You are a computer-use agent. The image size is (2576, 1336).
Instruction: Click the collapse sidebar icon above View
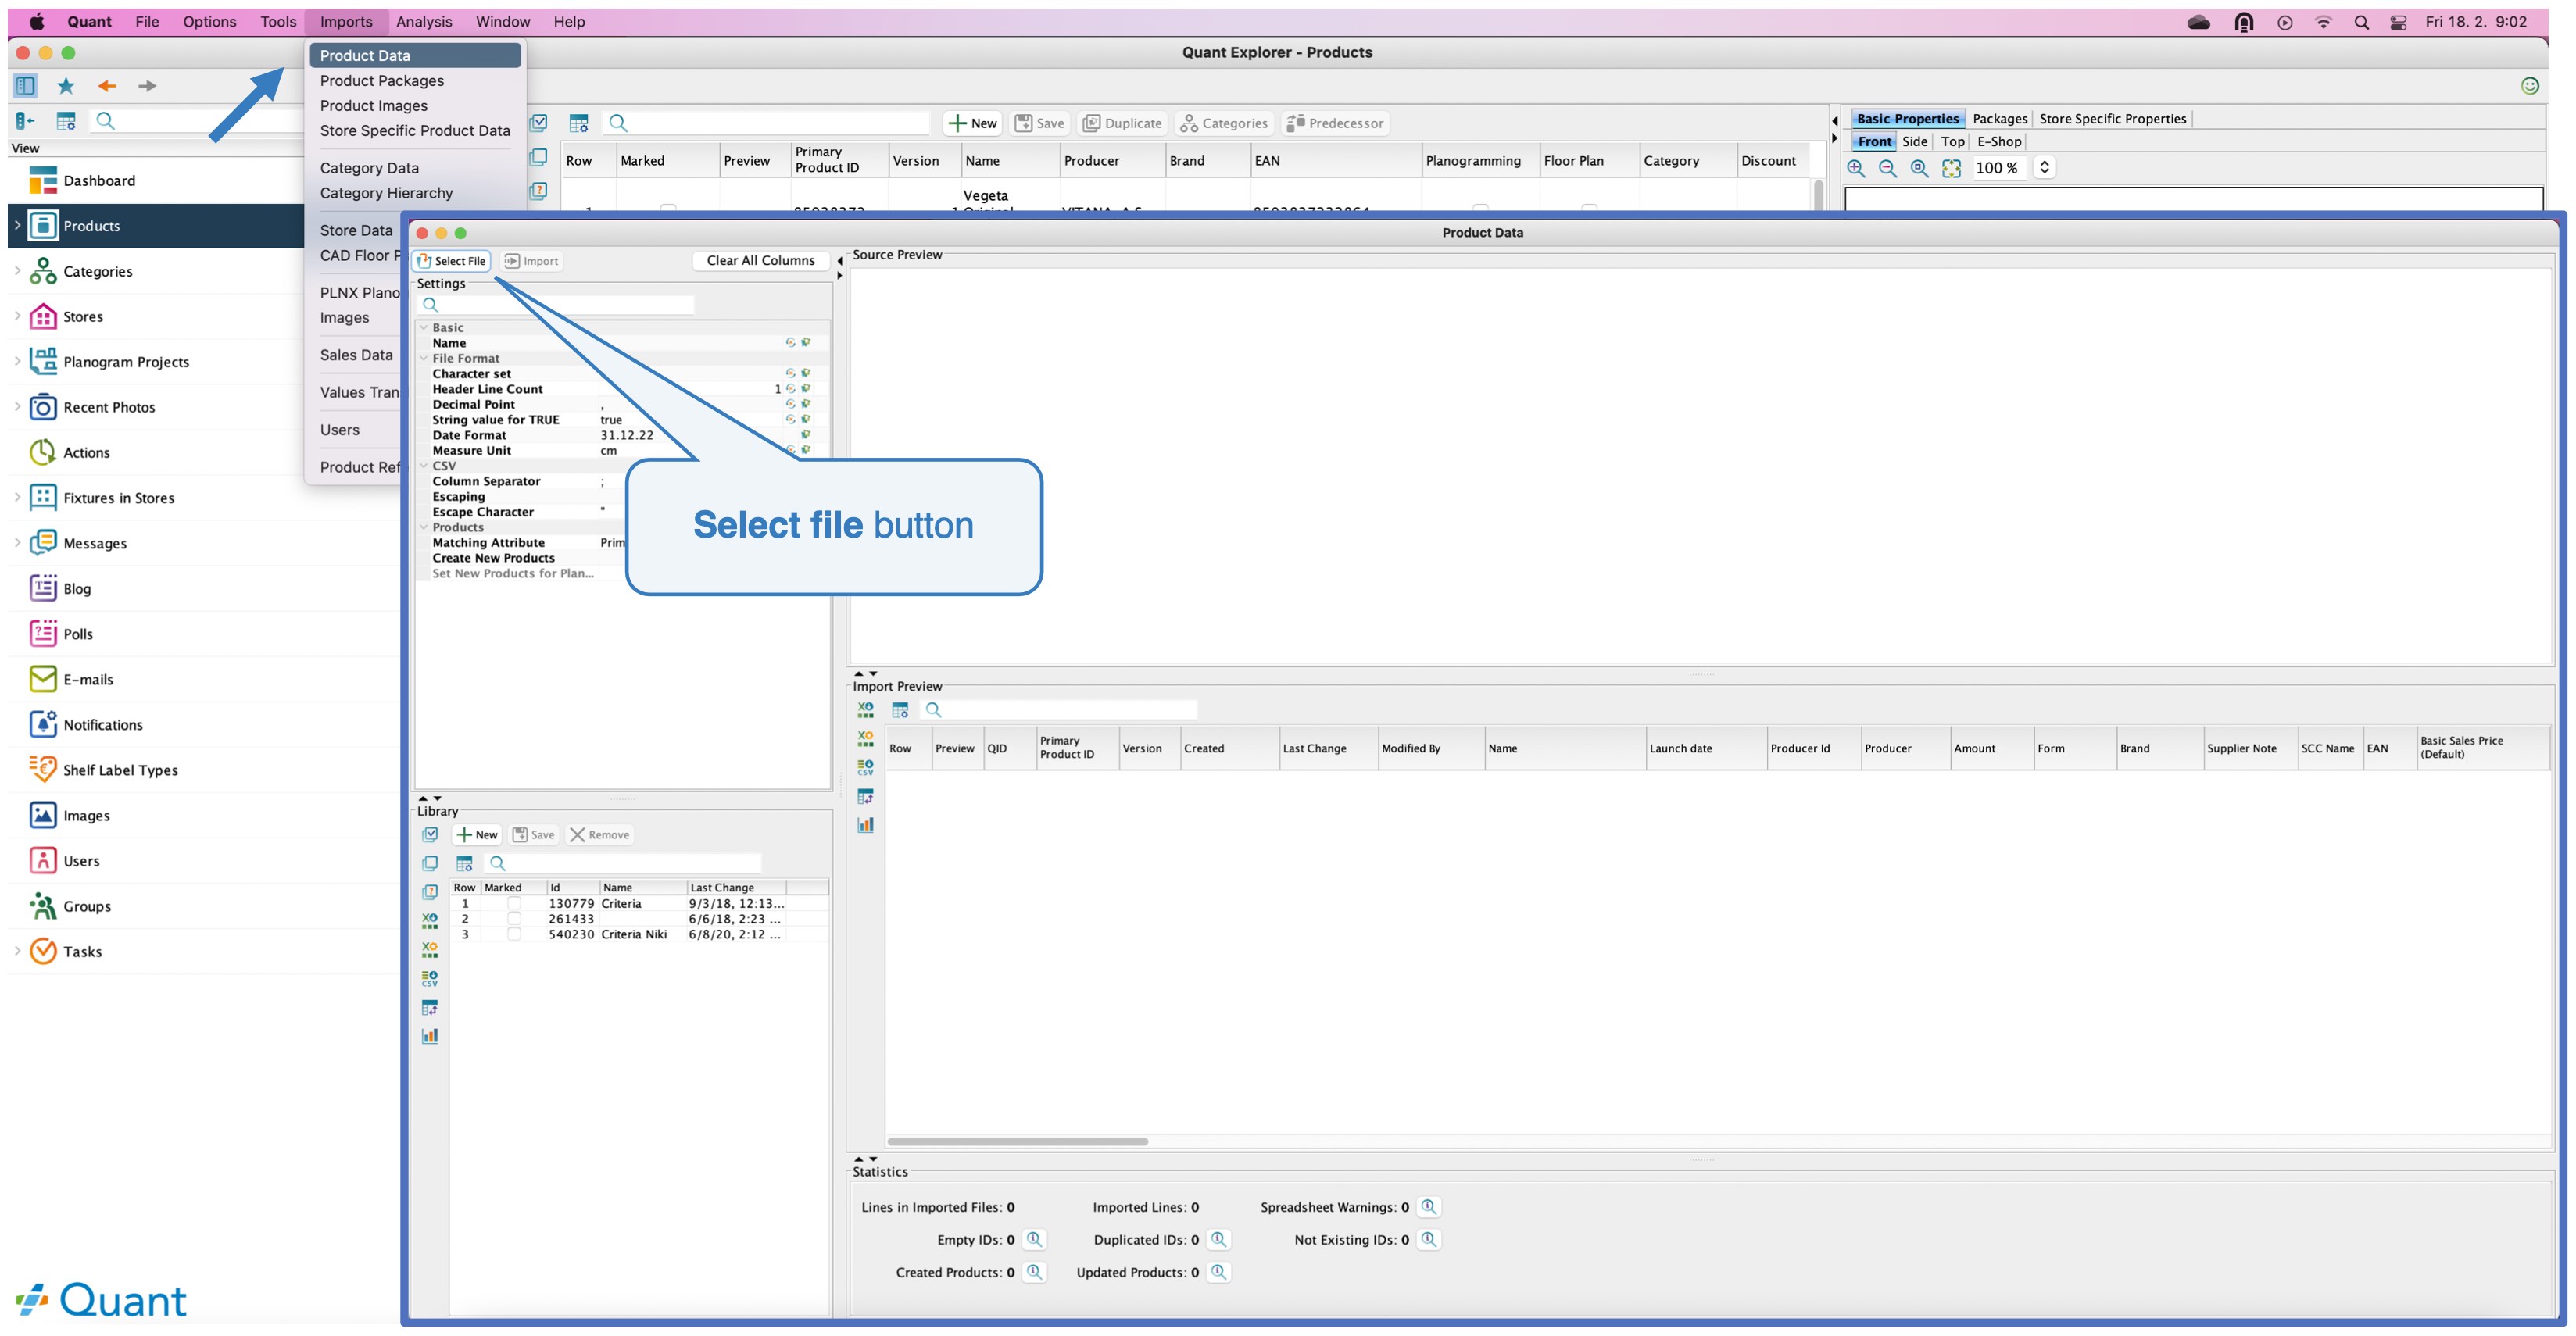click(x=25, y=121)
